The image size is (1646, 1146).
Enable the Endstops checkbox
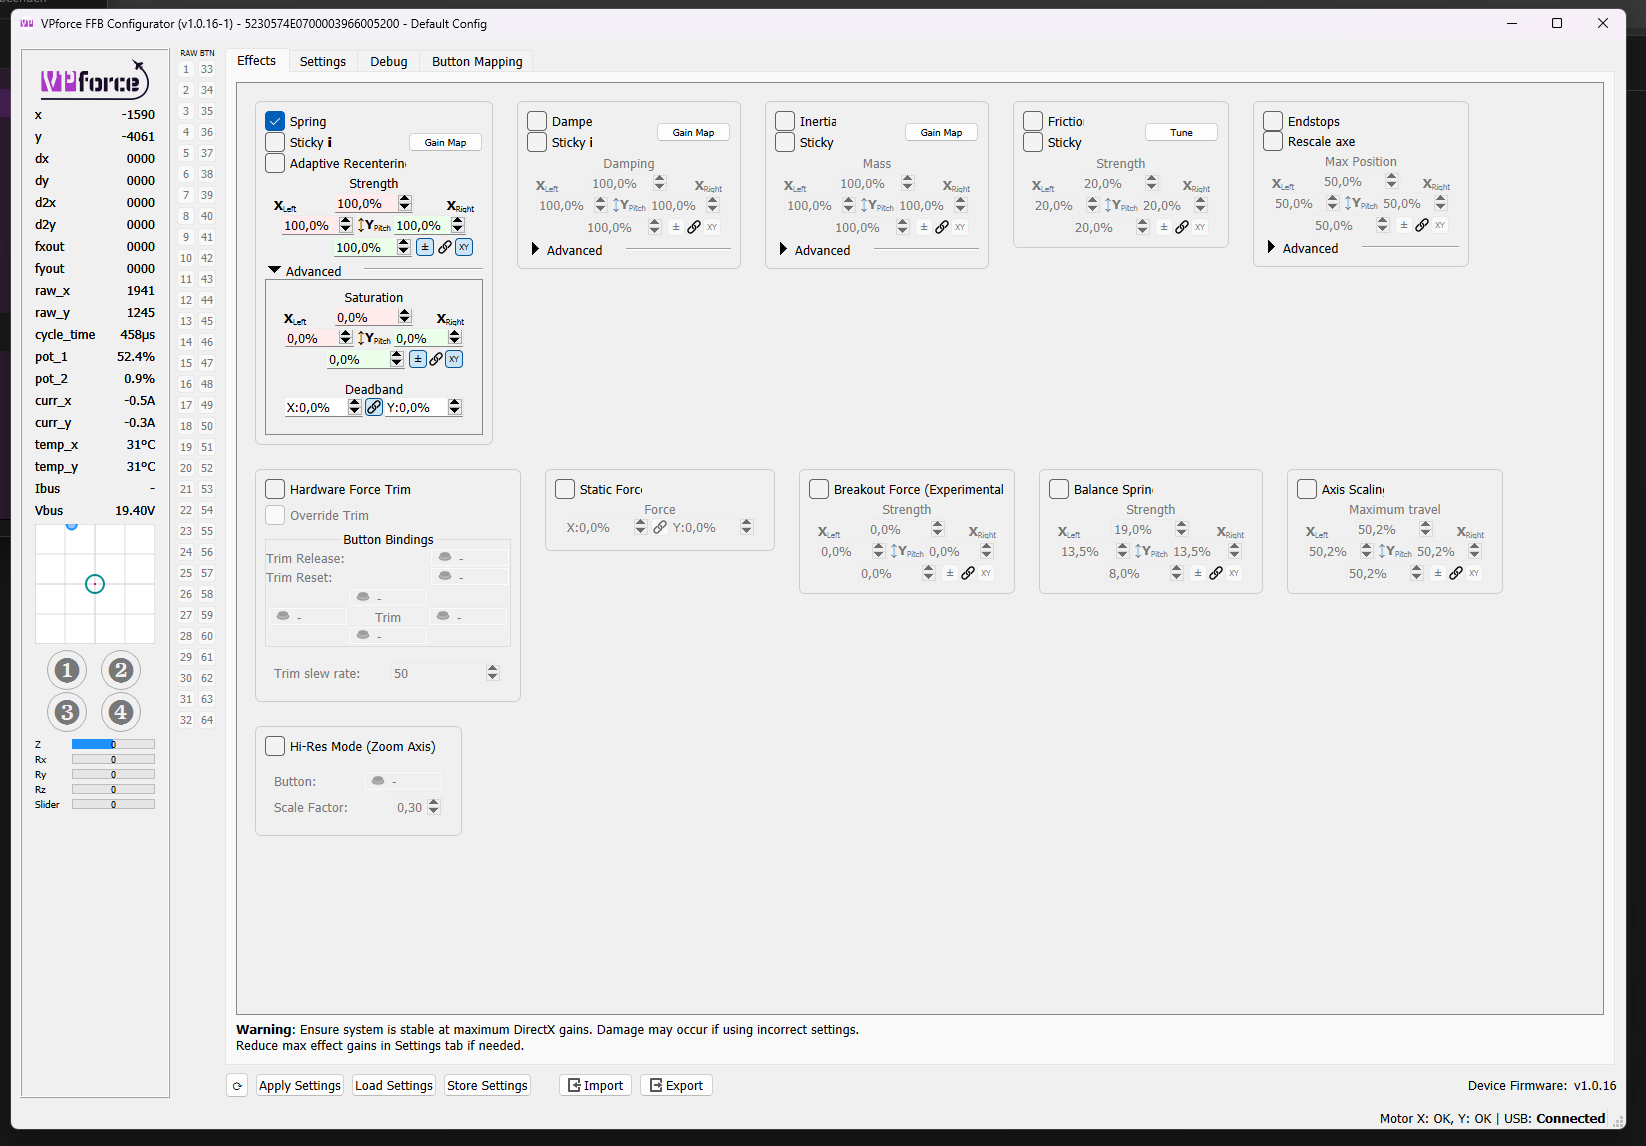pyautogui.click(x=1273, y=121)
